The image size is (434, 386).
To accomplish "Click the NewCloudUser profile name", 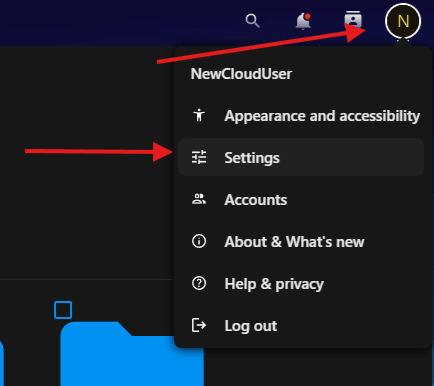I will click(241, 74).
